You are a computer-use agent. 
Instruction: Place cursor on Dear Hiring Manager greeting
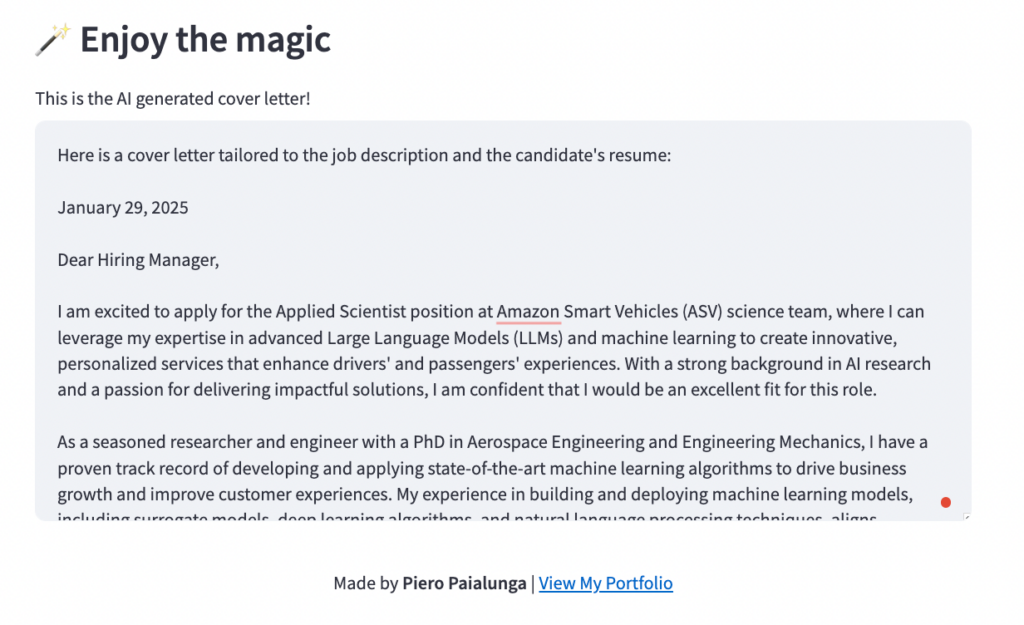click(x=137, y=260)
